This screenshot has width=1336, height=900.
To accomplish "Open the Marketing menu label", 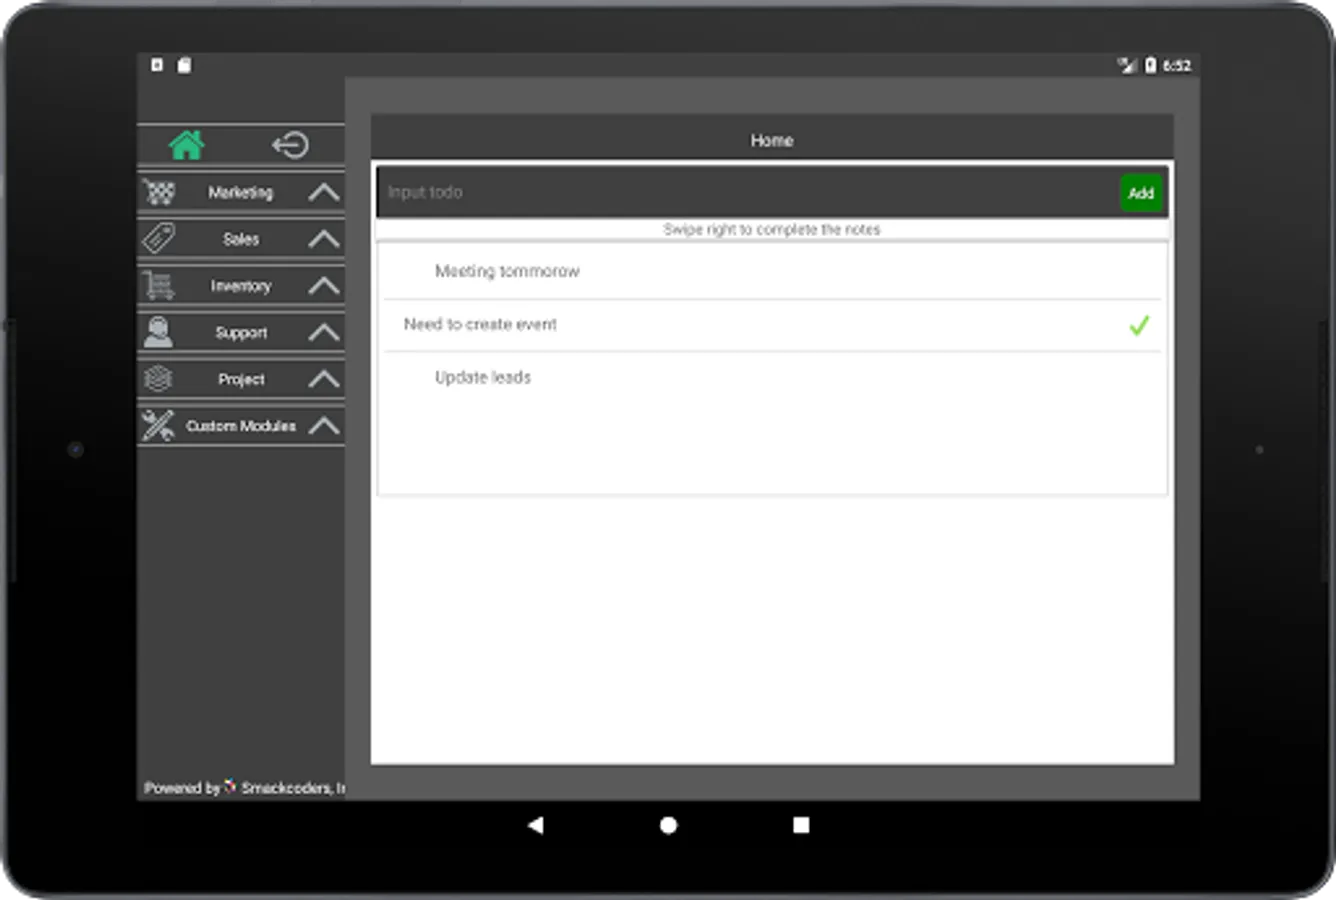I will [240, 192].
